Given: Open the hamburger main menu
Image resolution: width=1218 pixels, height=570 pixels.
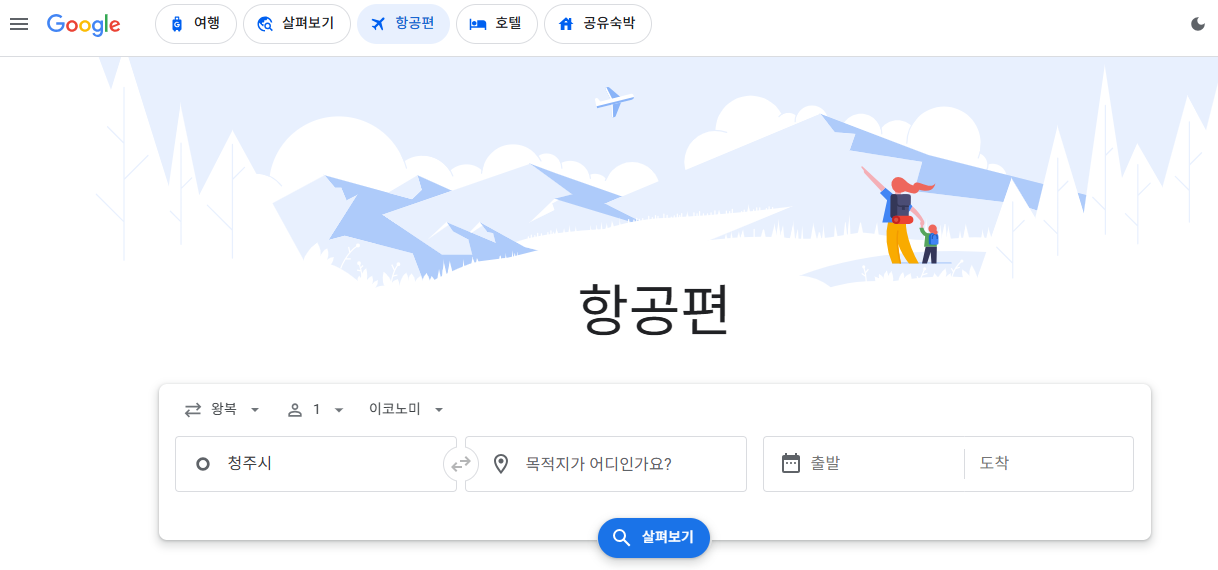Looking at the screenshot, I should (19, 24).
